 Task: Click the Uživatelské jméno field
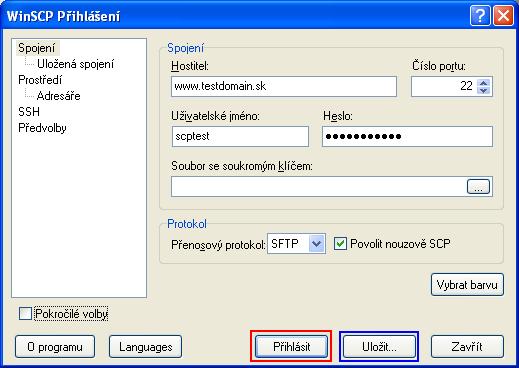click(x=240, y=136)
